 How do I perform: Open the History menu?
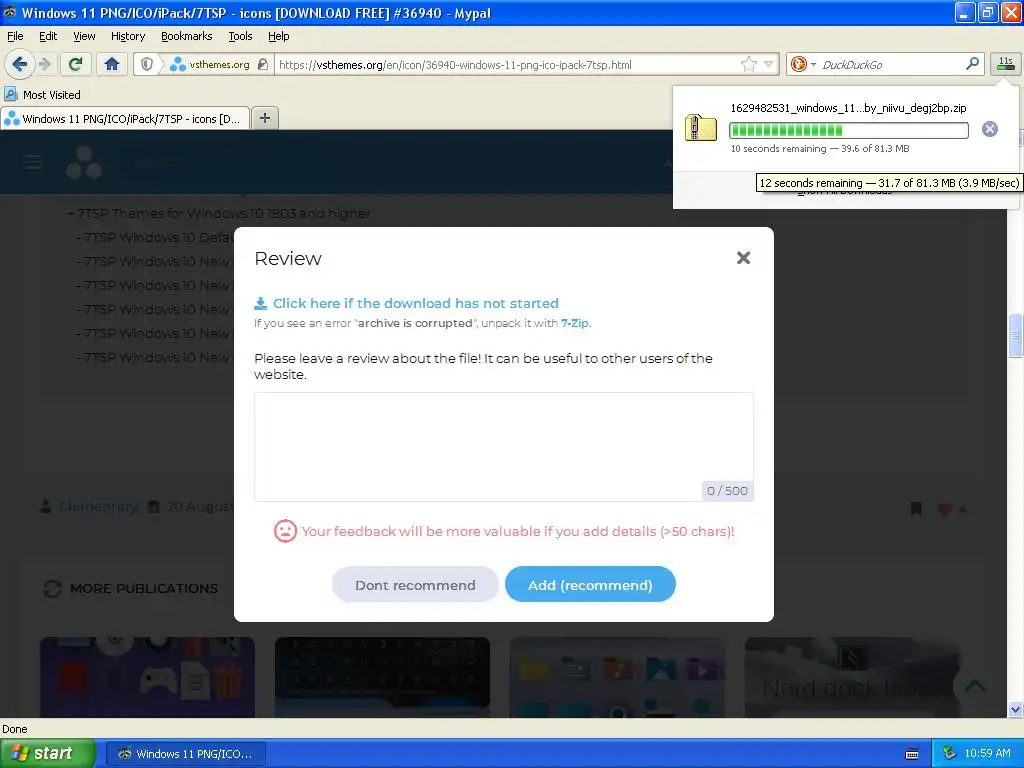127,36
